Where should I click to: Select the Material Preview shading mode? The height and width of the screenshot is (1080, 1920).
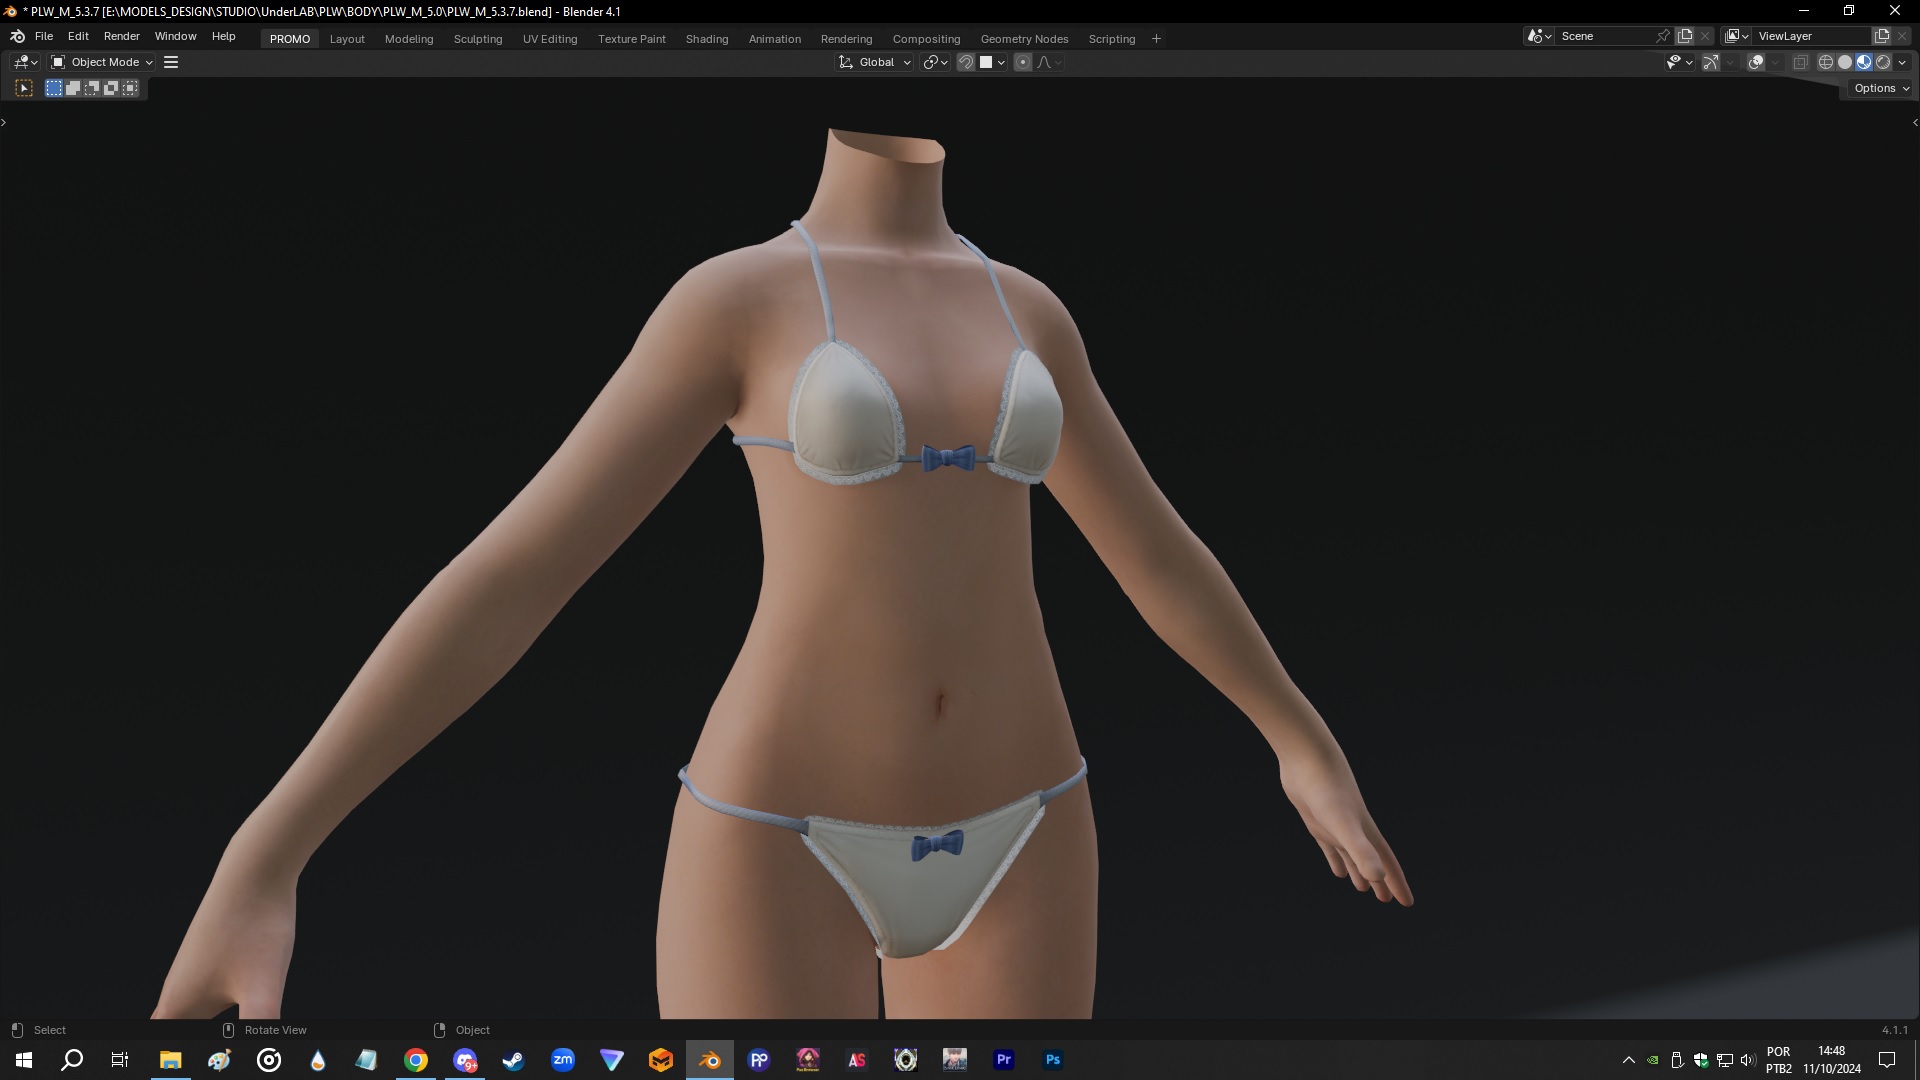coord(1862,62)
